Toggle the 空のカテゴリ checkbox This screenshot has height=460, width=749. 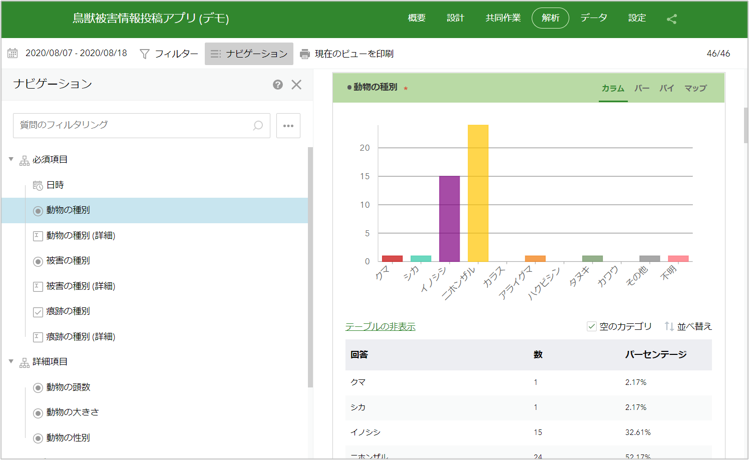591,327
